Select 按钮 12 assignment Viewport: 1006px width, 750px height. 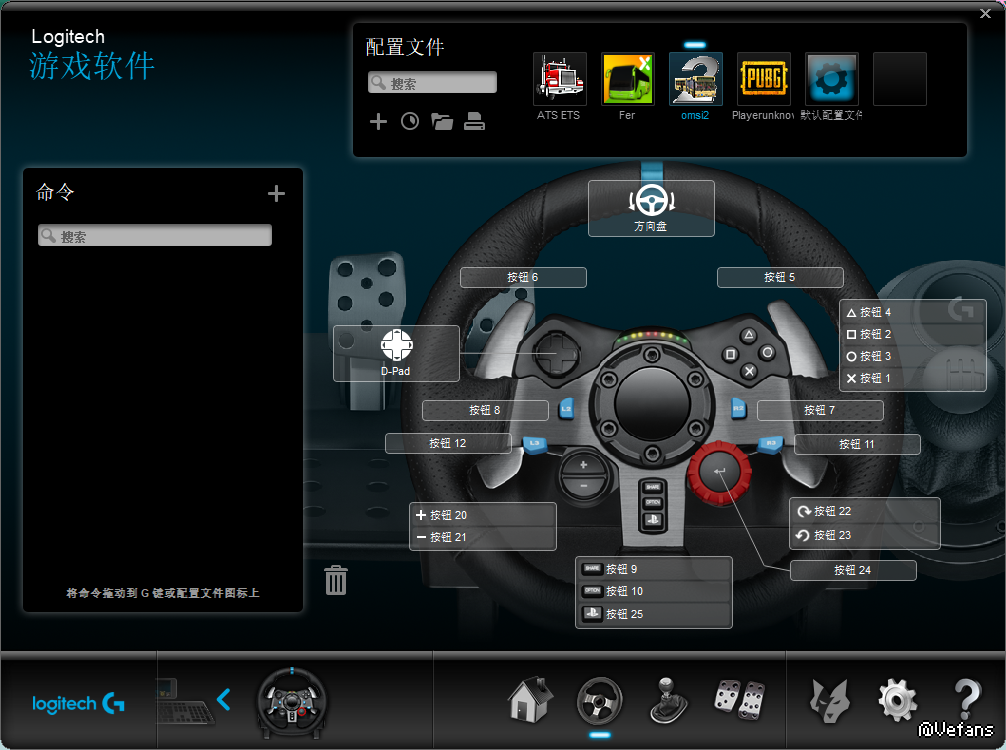click(448, 443)
